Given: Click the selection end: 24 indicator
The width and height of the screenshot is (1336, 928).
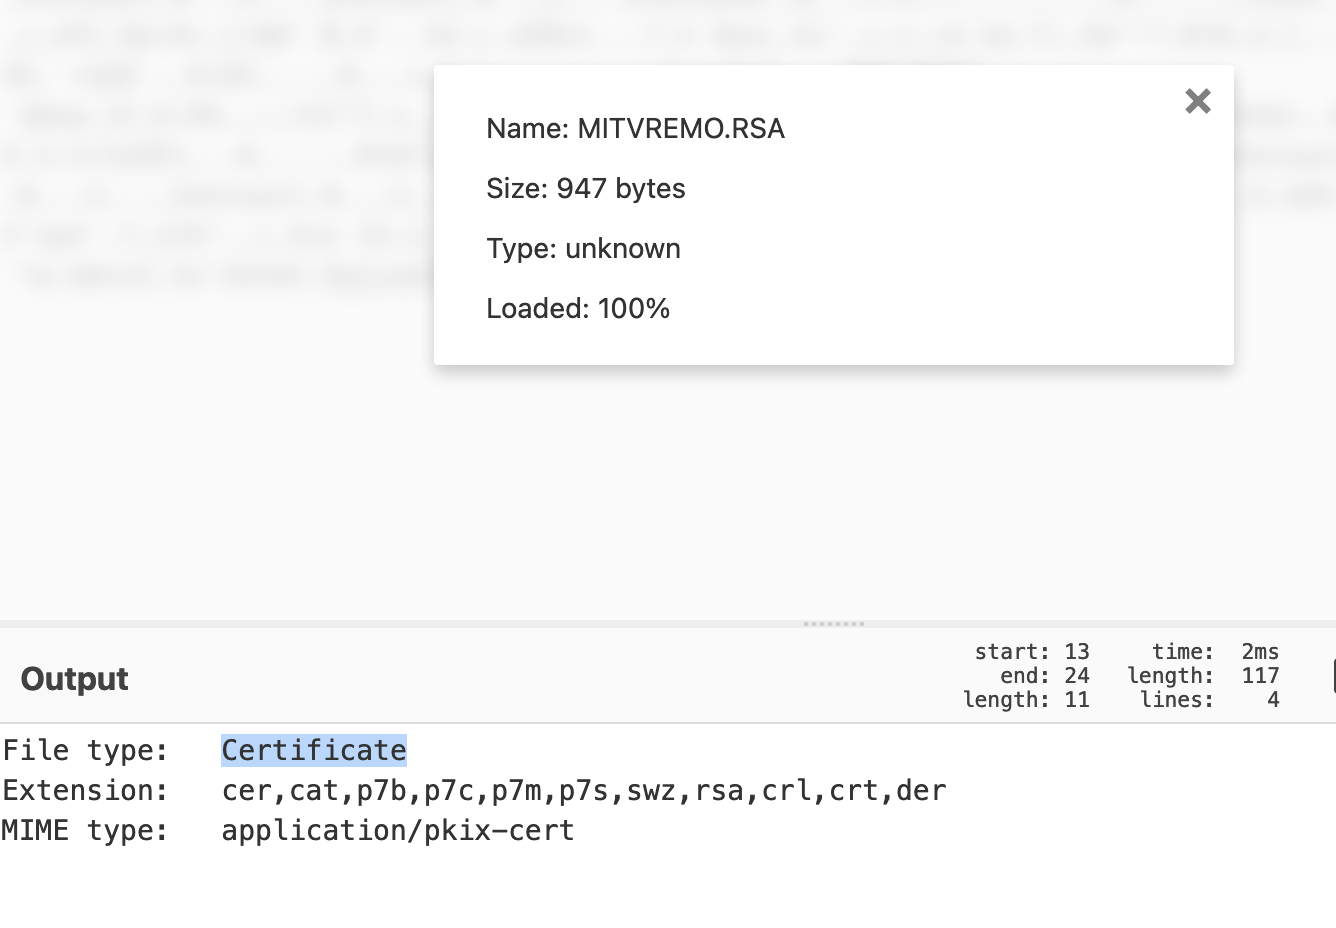Looking at the screenshot, I should coord(1044,676).
